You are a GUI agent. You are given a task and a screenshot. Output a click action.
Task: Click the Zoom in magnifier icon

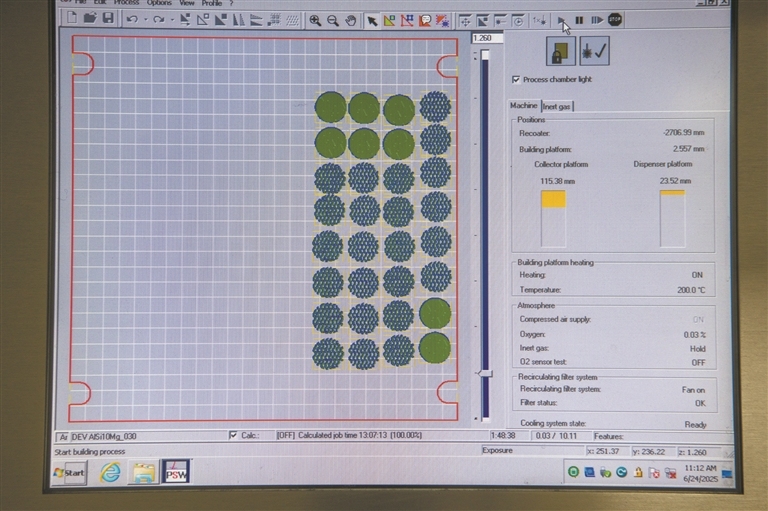pos(315,20)
